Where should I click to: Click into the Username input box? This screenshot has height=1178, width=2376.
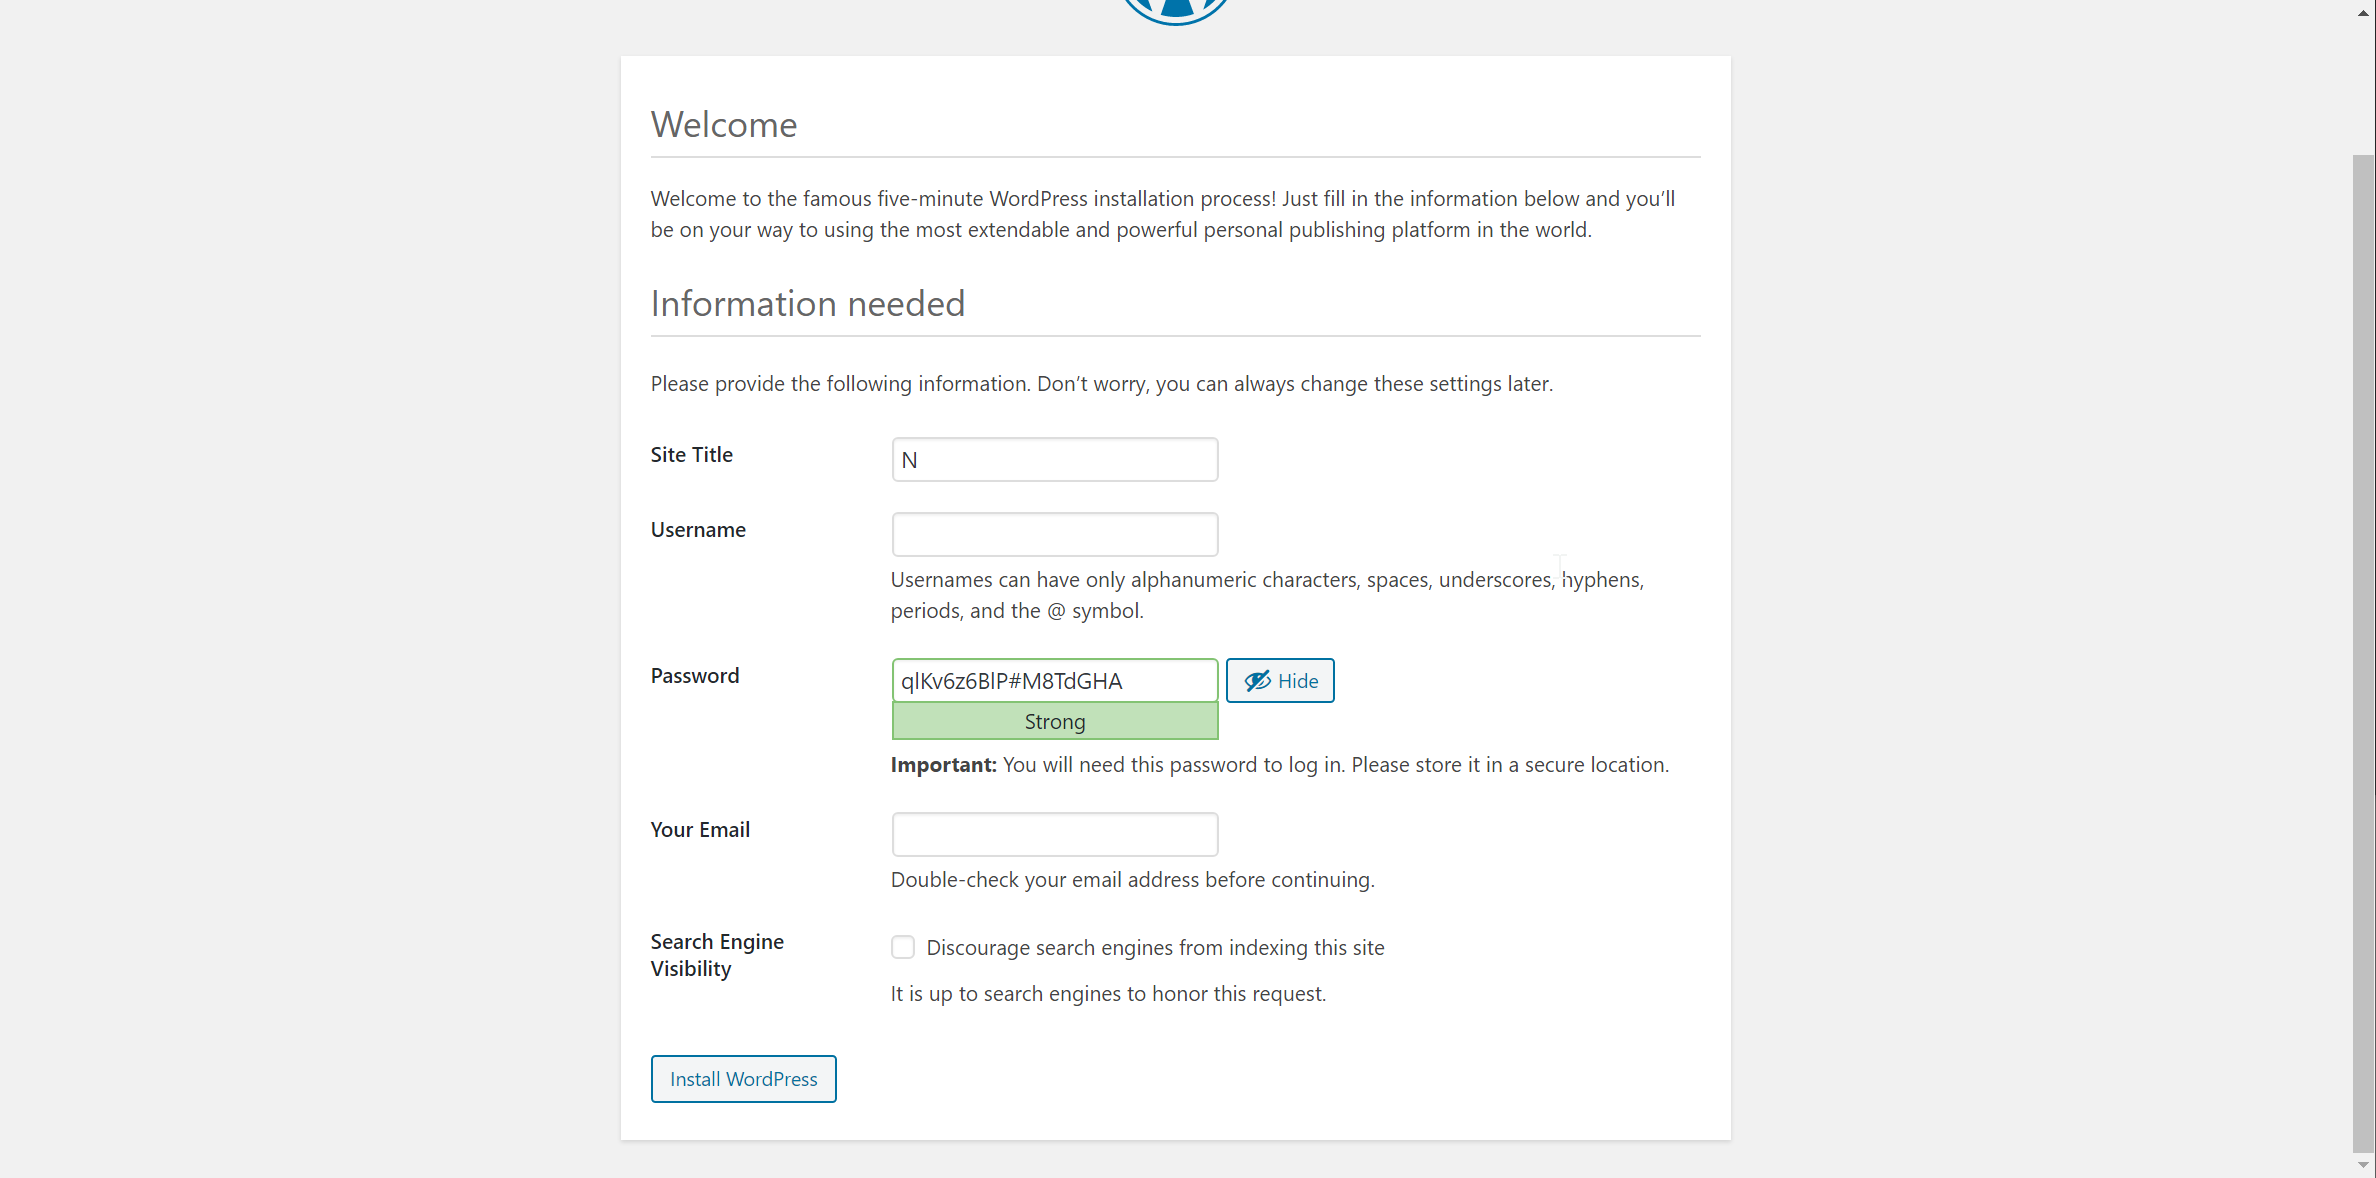pyautogui.click(x=1055, y=535)
